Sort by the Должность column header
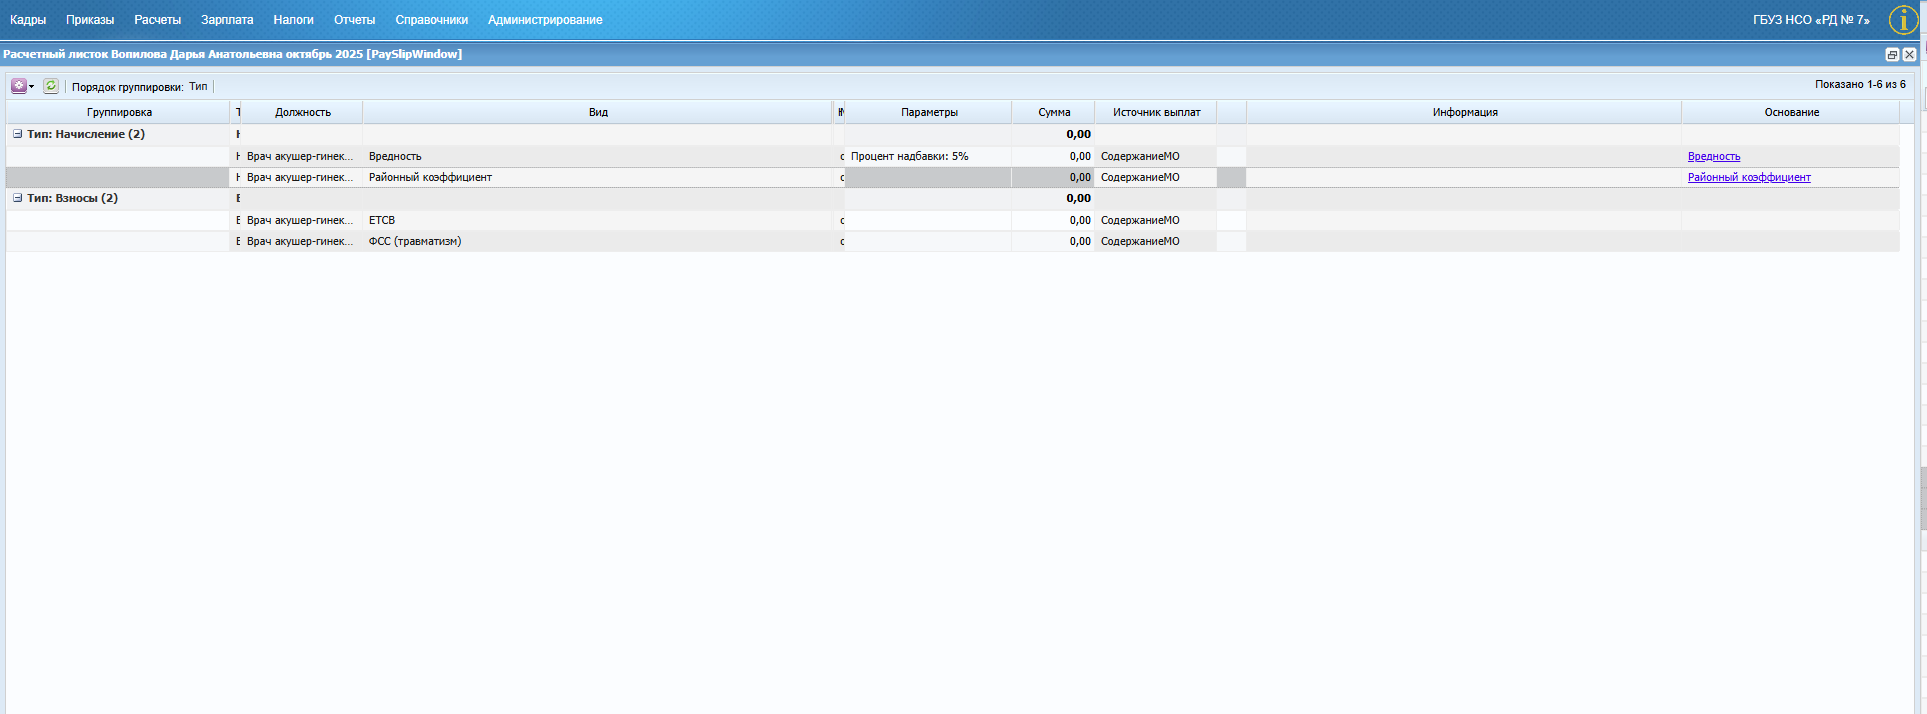 302,112
